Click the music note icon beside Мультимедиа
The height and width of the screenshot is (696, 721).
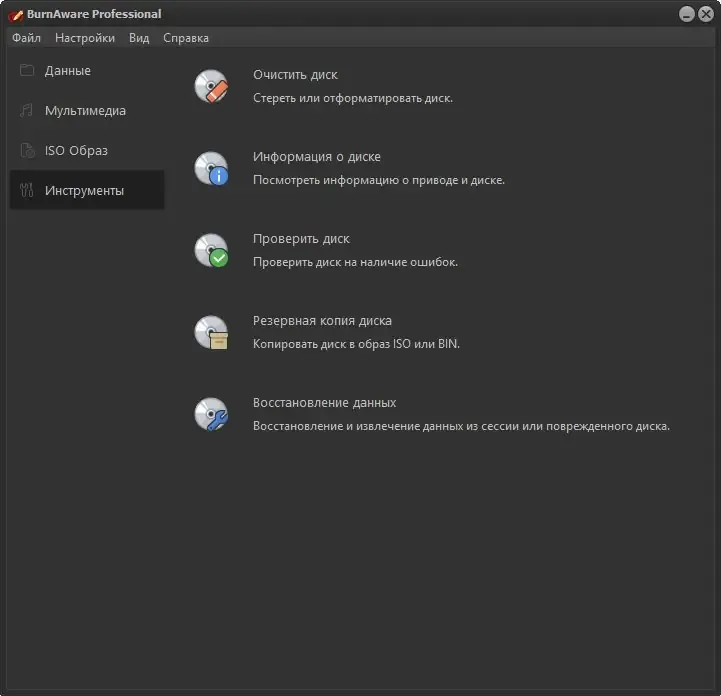pyautogui.click(x=27, y=110)
